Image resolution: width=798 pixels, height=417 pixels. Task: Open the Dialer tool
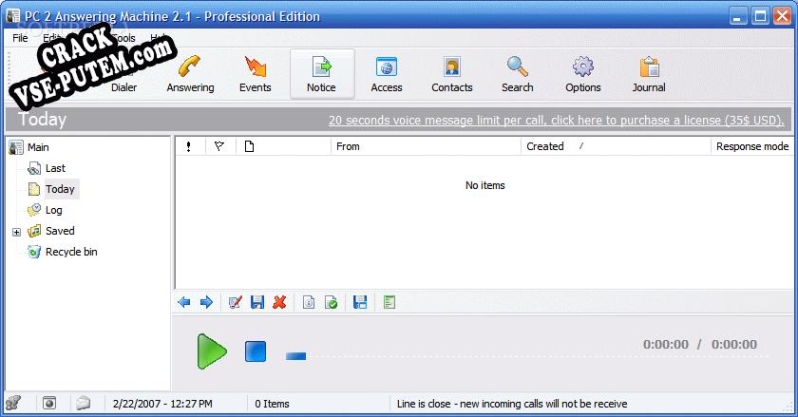click(124, 74)
